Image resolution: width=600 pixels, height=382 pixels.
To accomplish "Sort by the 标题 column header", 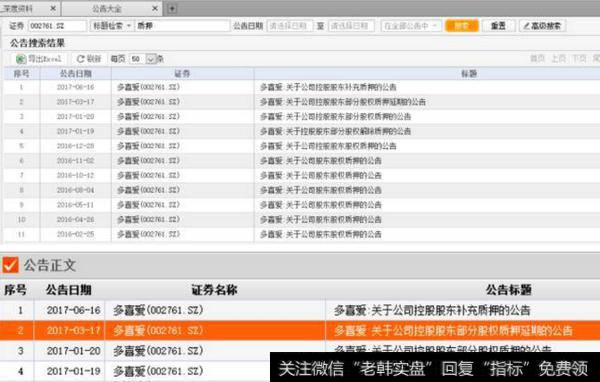I will [468, 73].
